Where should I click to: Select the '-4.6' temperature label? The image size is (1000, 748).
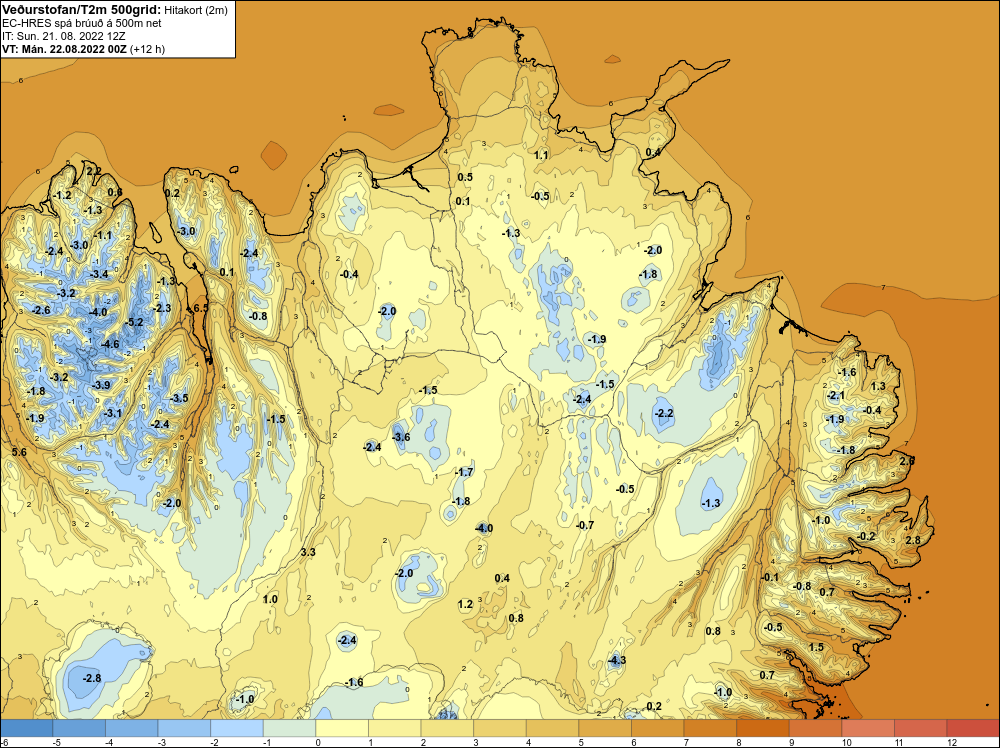click(x=110, y=344)
